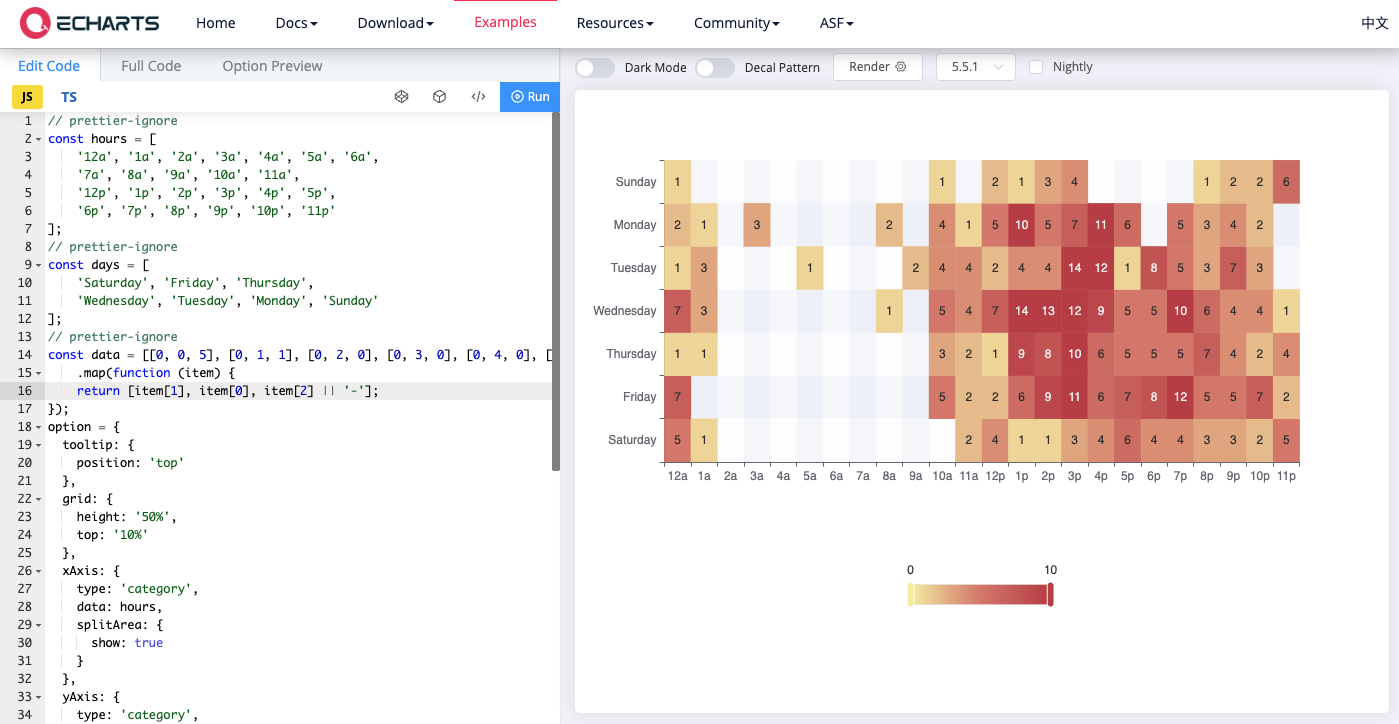Open Render settings with gear icon
This screenshot has width=1399, height=724.
click(x=877, y=67)
